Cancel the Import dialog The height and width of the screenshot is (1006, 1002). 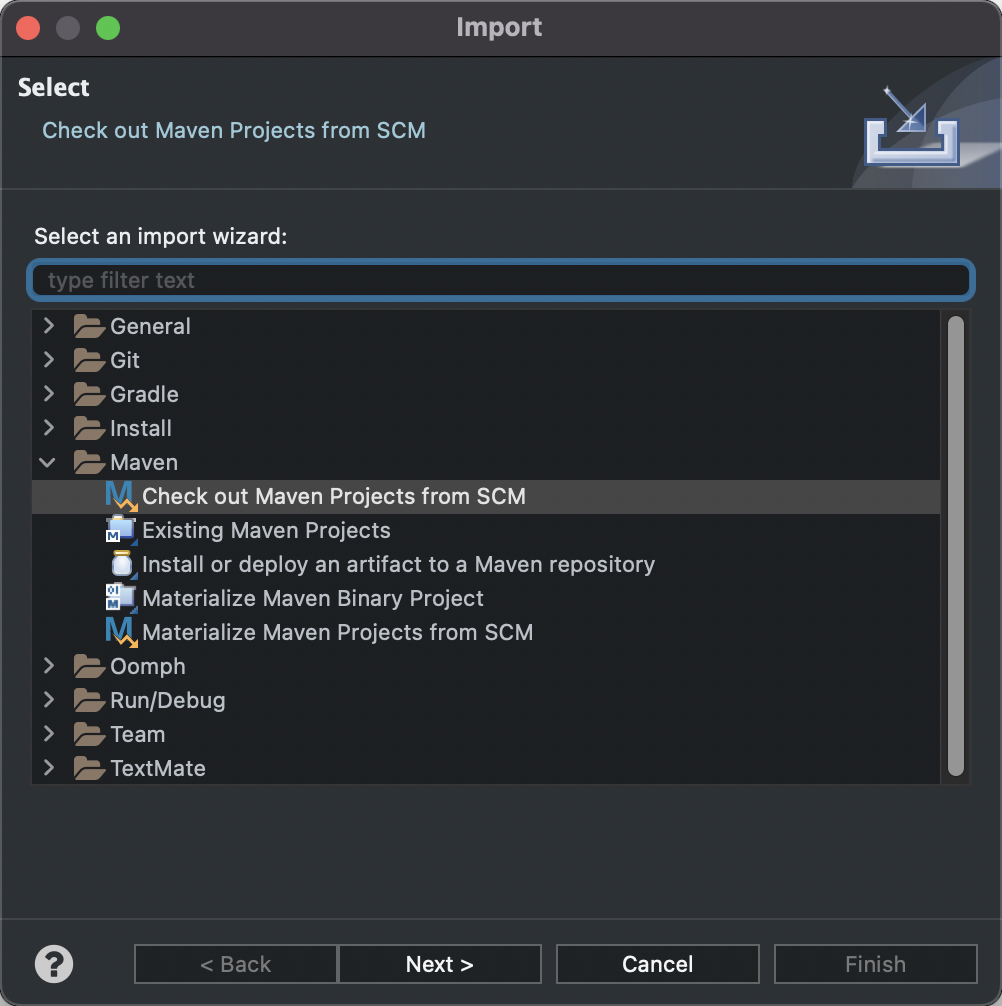pyautogui.click(x=658, y=964)
